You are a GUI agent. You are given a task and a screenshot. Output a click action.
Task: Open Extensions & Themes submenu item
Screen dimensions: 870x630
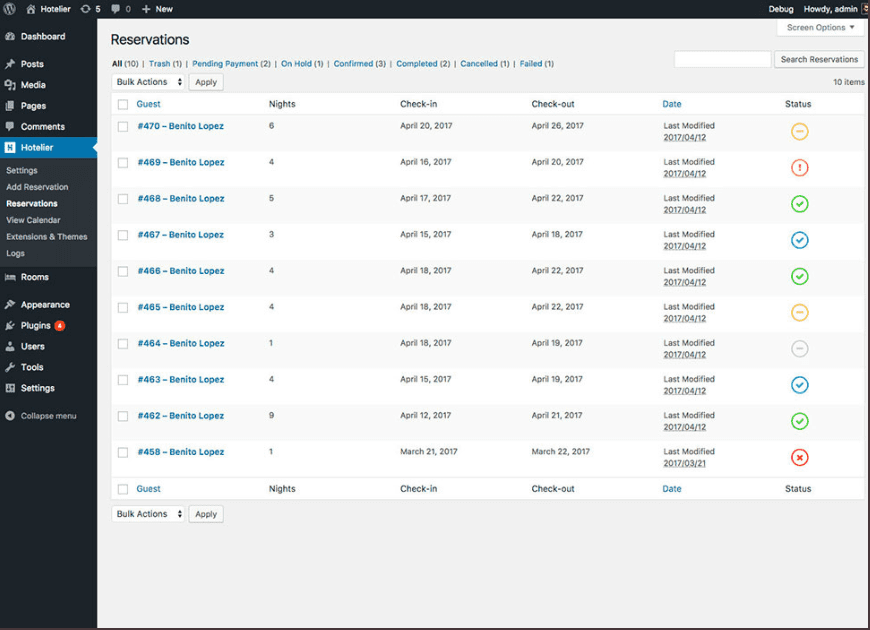click(x=47, y=237)
